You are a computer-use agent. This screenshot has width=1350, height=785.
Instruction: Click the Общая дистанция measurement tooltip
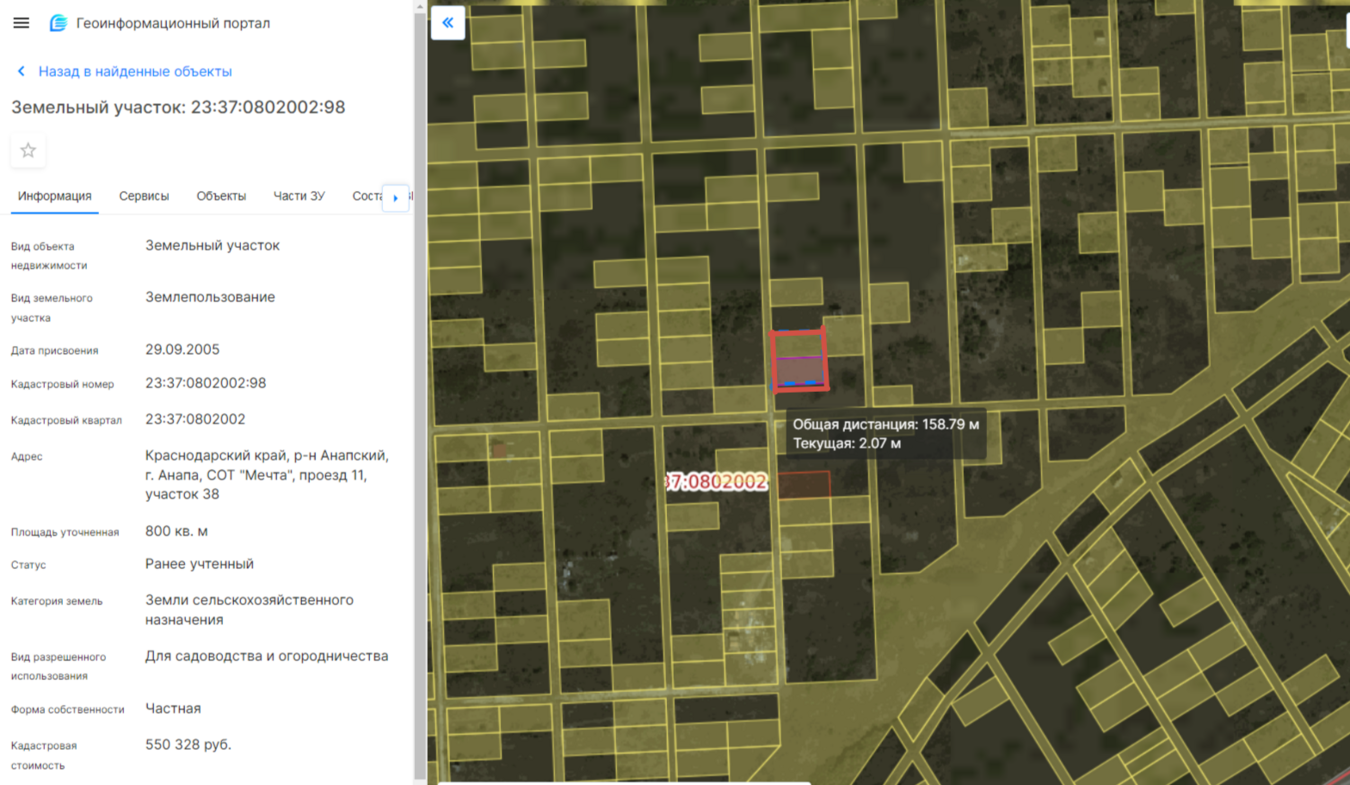coord(885,433)
